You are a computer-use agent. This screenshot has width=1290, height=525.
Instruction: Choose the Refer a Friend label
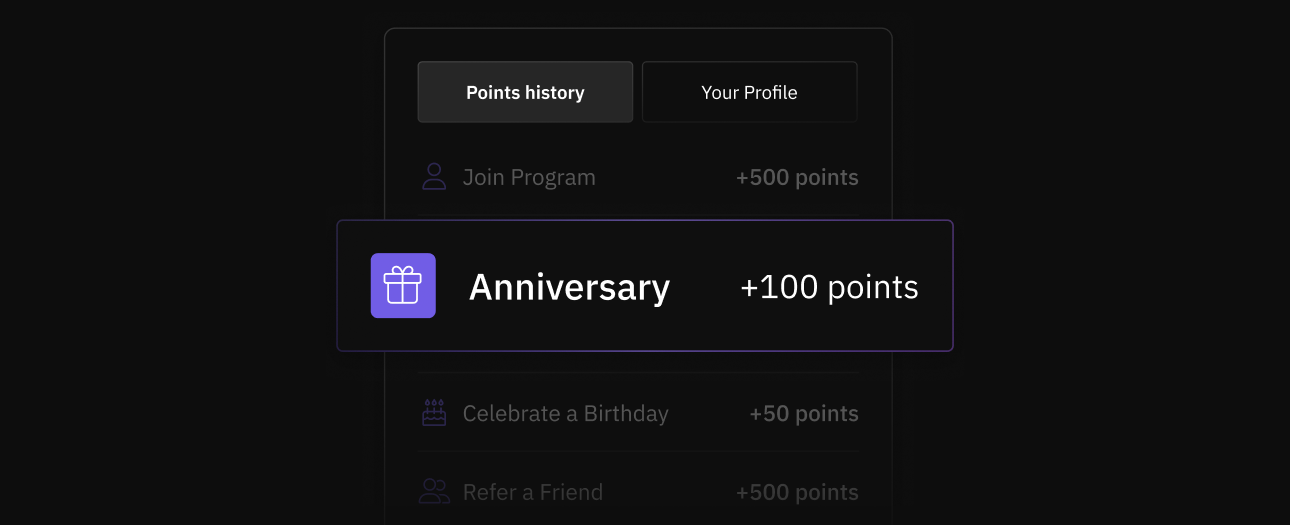point(532,492)
